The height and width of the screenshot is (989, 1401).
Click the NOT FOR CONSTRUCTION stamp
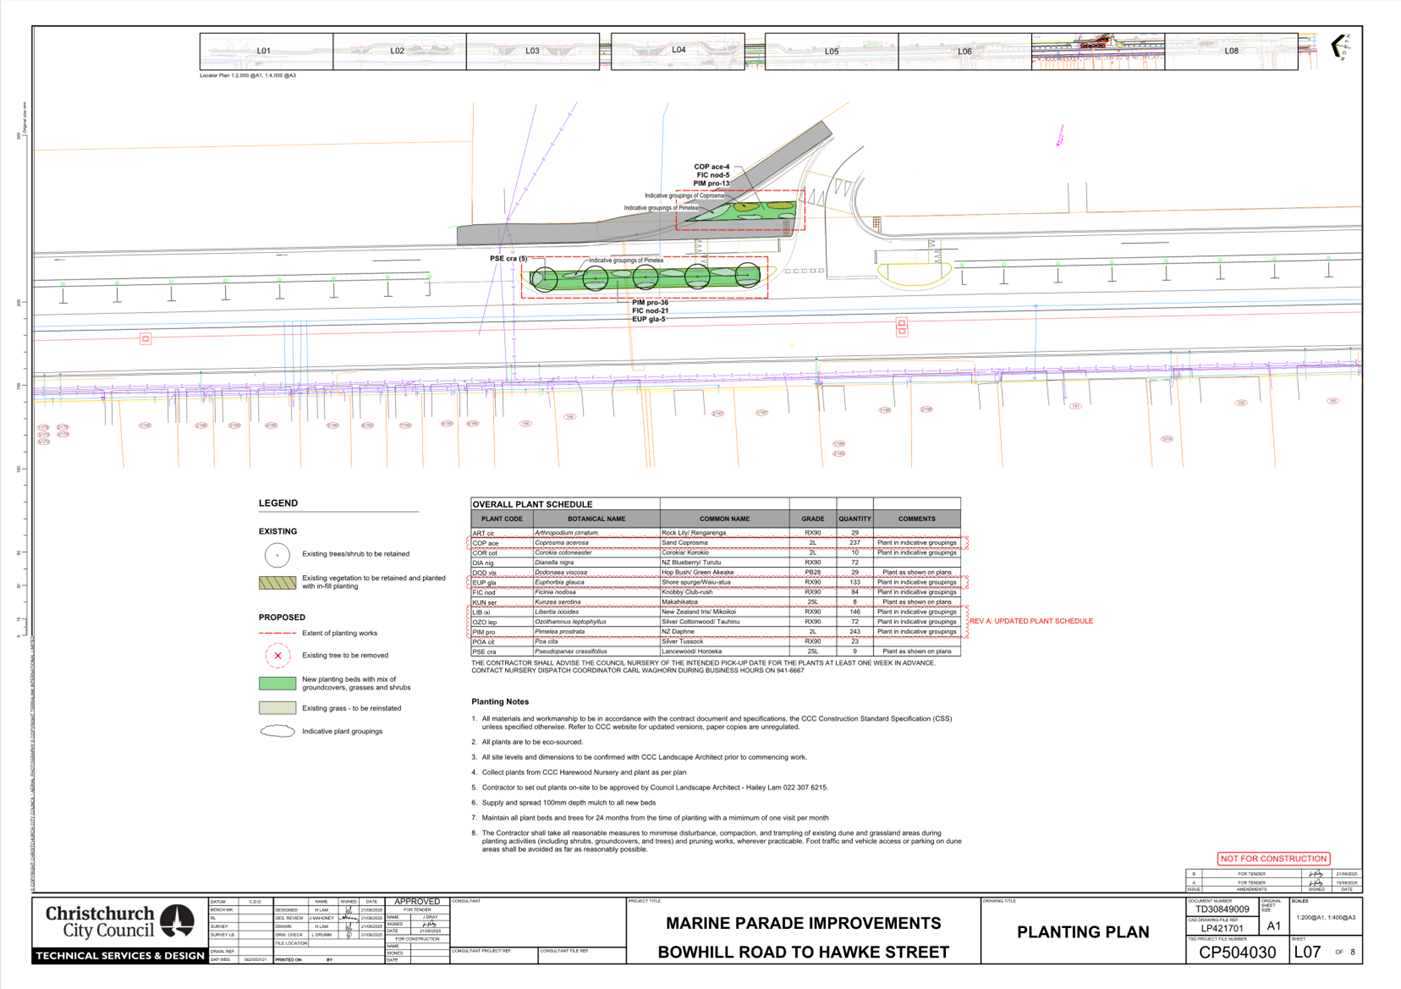1273,858
